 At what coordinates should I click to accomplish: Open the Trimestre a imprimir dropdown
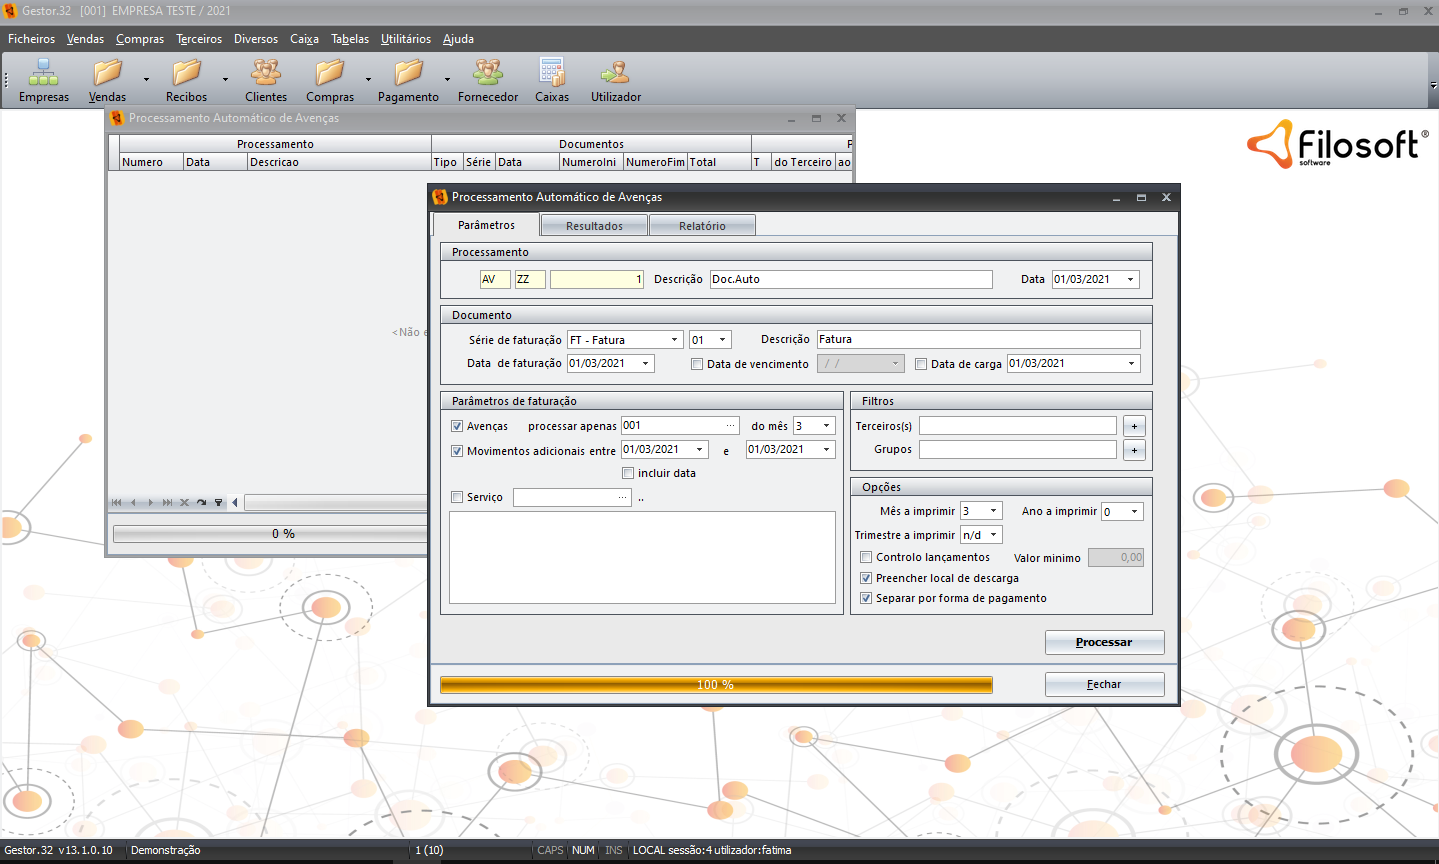[993, 535]
